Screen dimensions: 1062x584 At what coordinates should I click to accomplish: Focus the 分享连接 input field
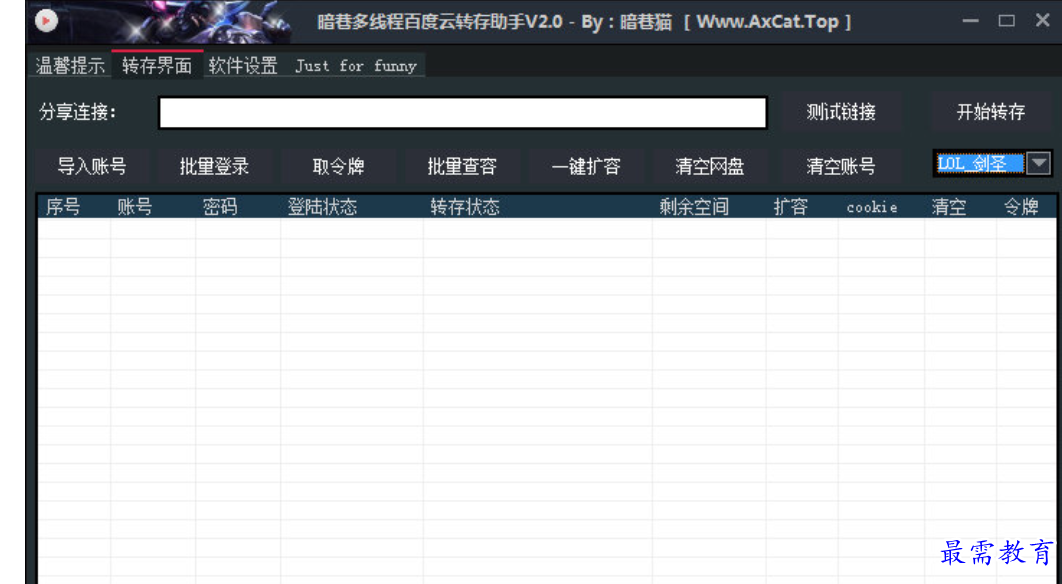(463, 112)
